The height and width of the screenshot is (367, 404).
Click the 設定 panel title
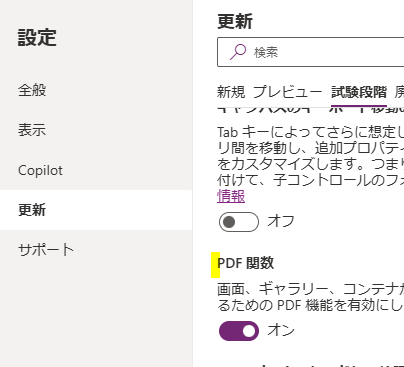coord(37,37)
